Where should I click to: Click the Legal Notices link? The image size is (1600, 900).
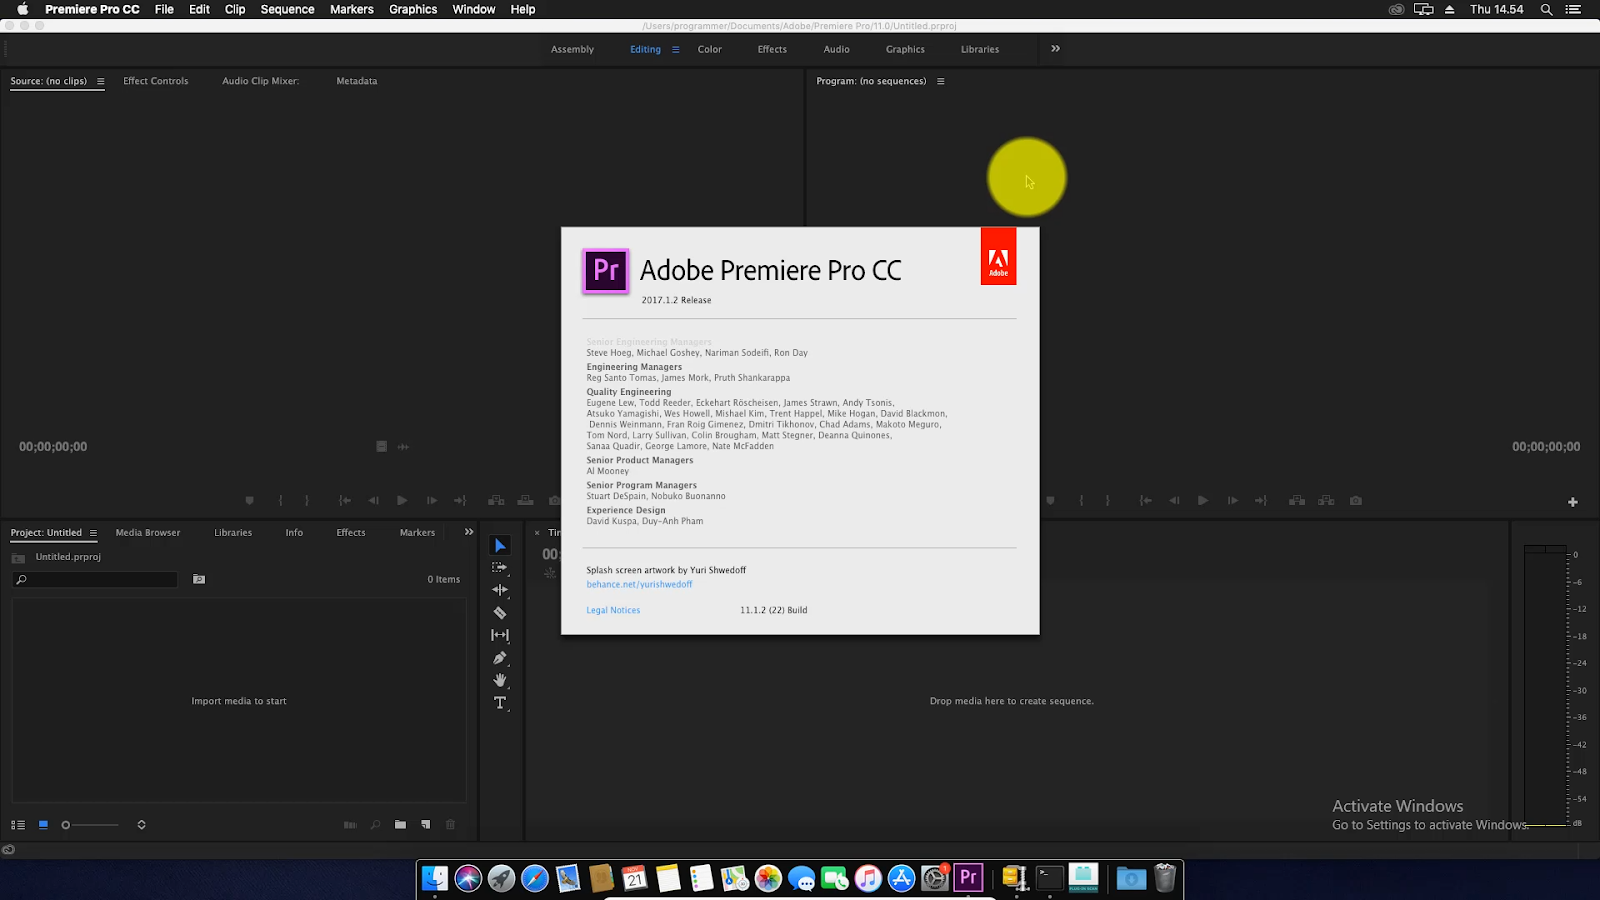612,610
